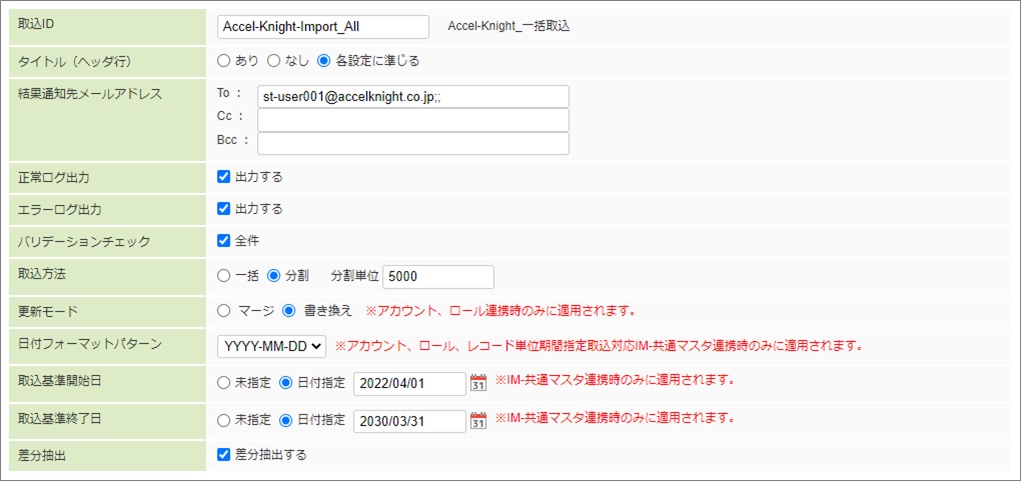The image size is (1021, 481).
Task: Toggle エラーログ出力 出力する checkbox
Action: 225,209
